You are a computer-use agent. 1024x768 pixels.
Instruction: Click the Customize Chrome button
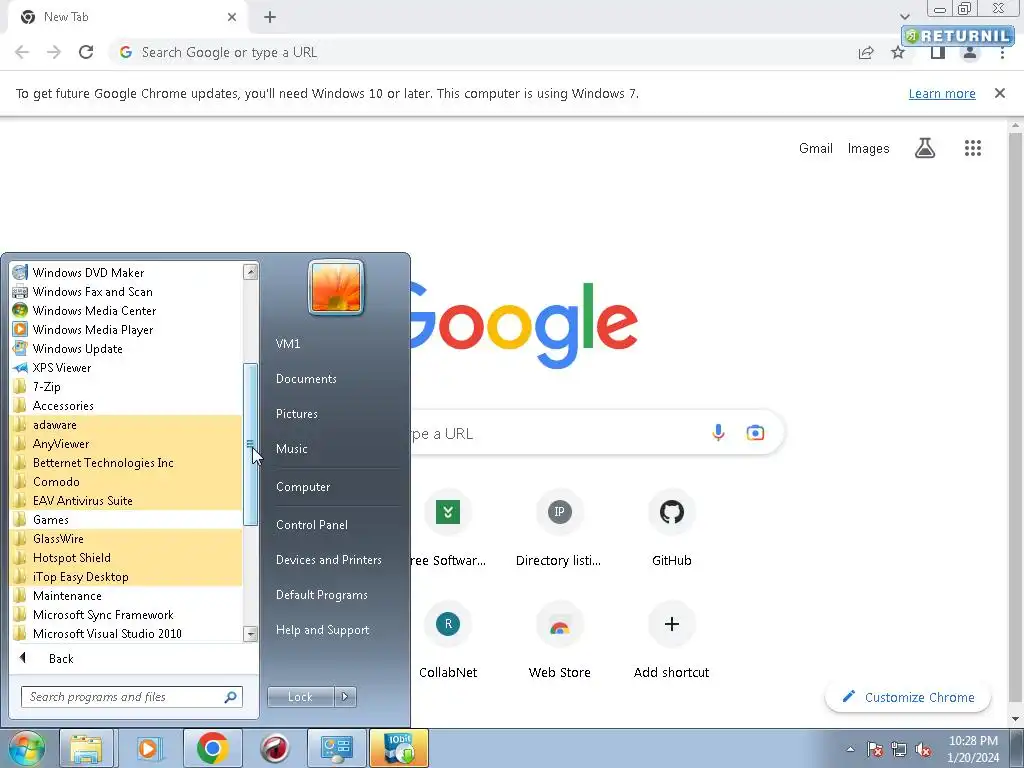(x=908, y=697)
